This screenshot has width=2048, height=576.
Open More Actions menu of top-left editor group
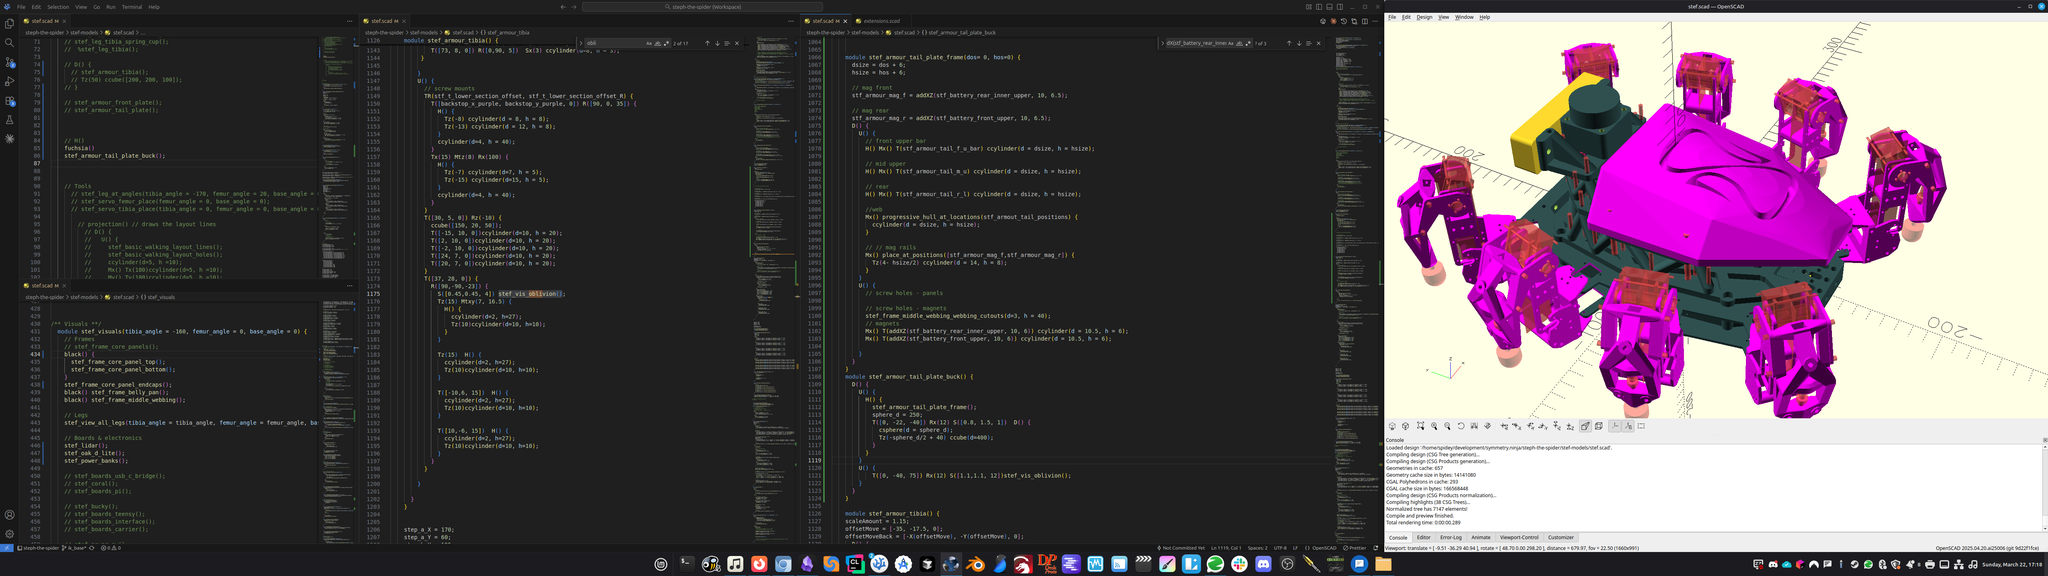349,21
